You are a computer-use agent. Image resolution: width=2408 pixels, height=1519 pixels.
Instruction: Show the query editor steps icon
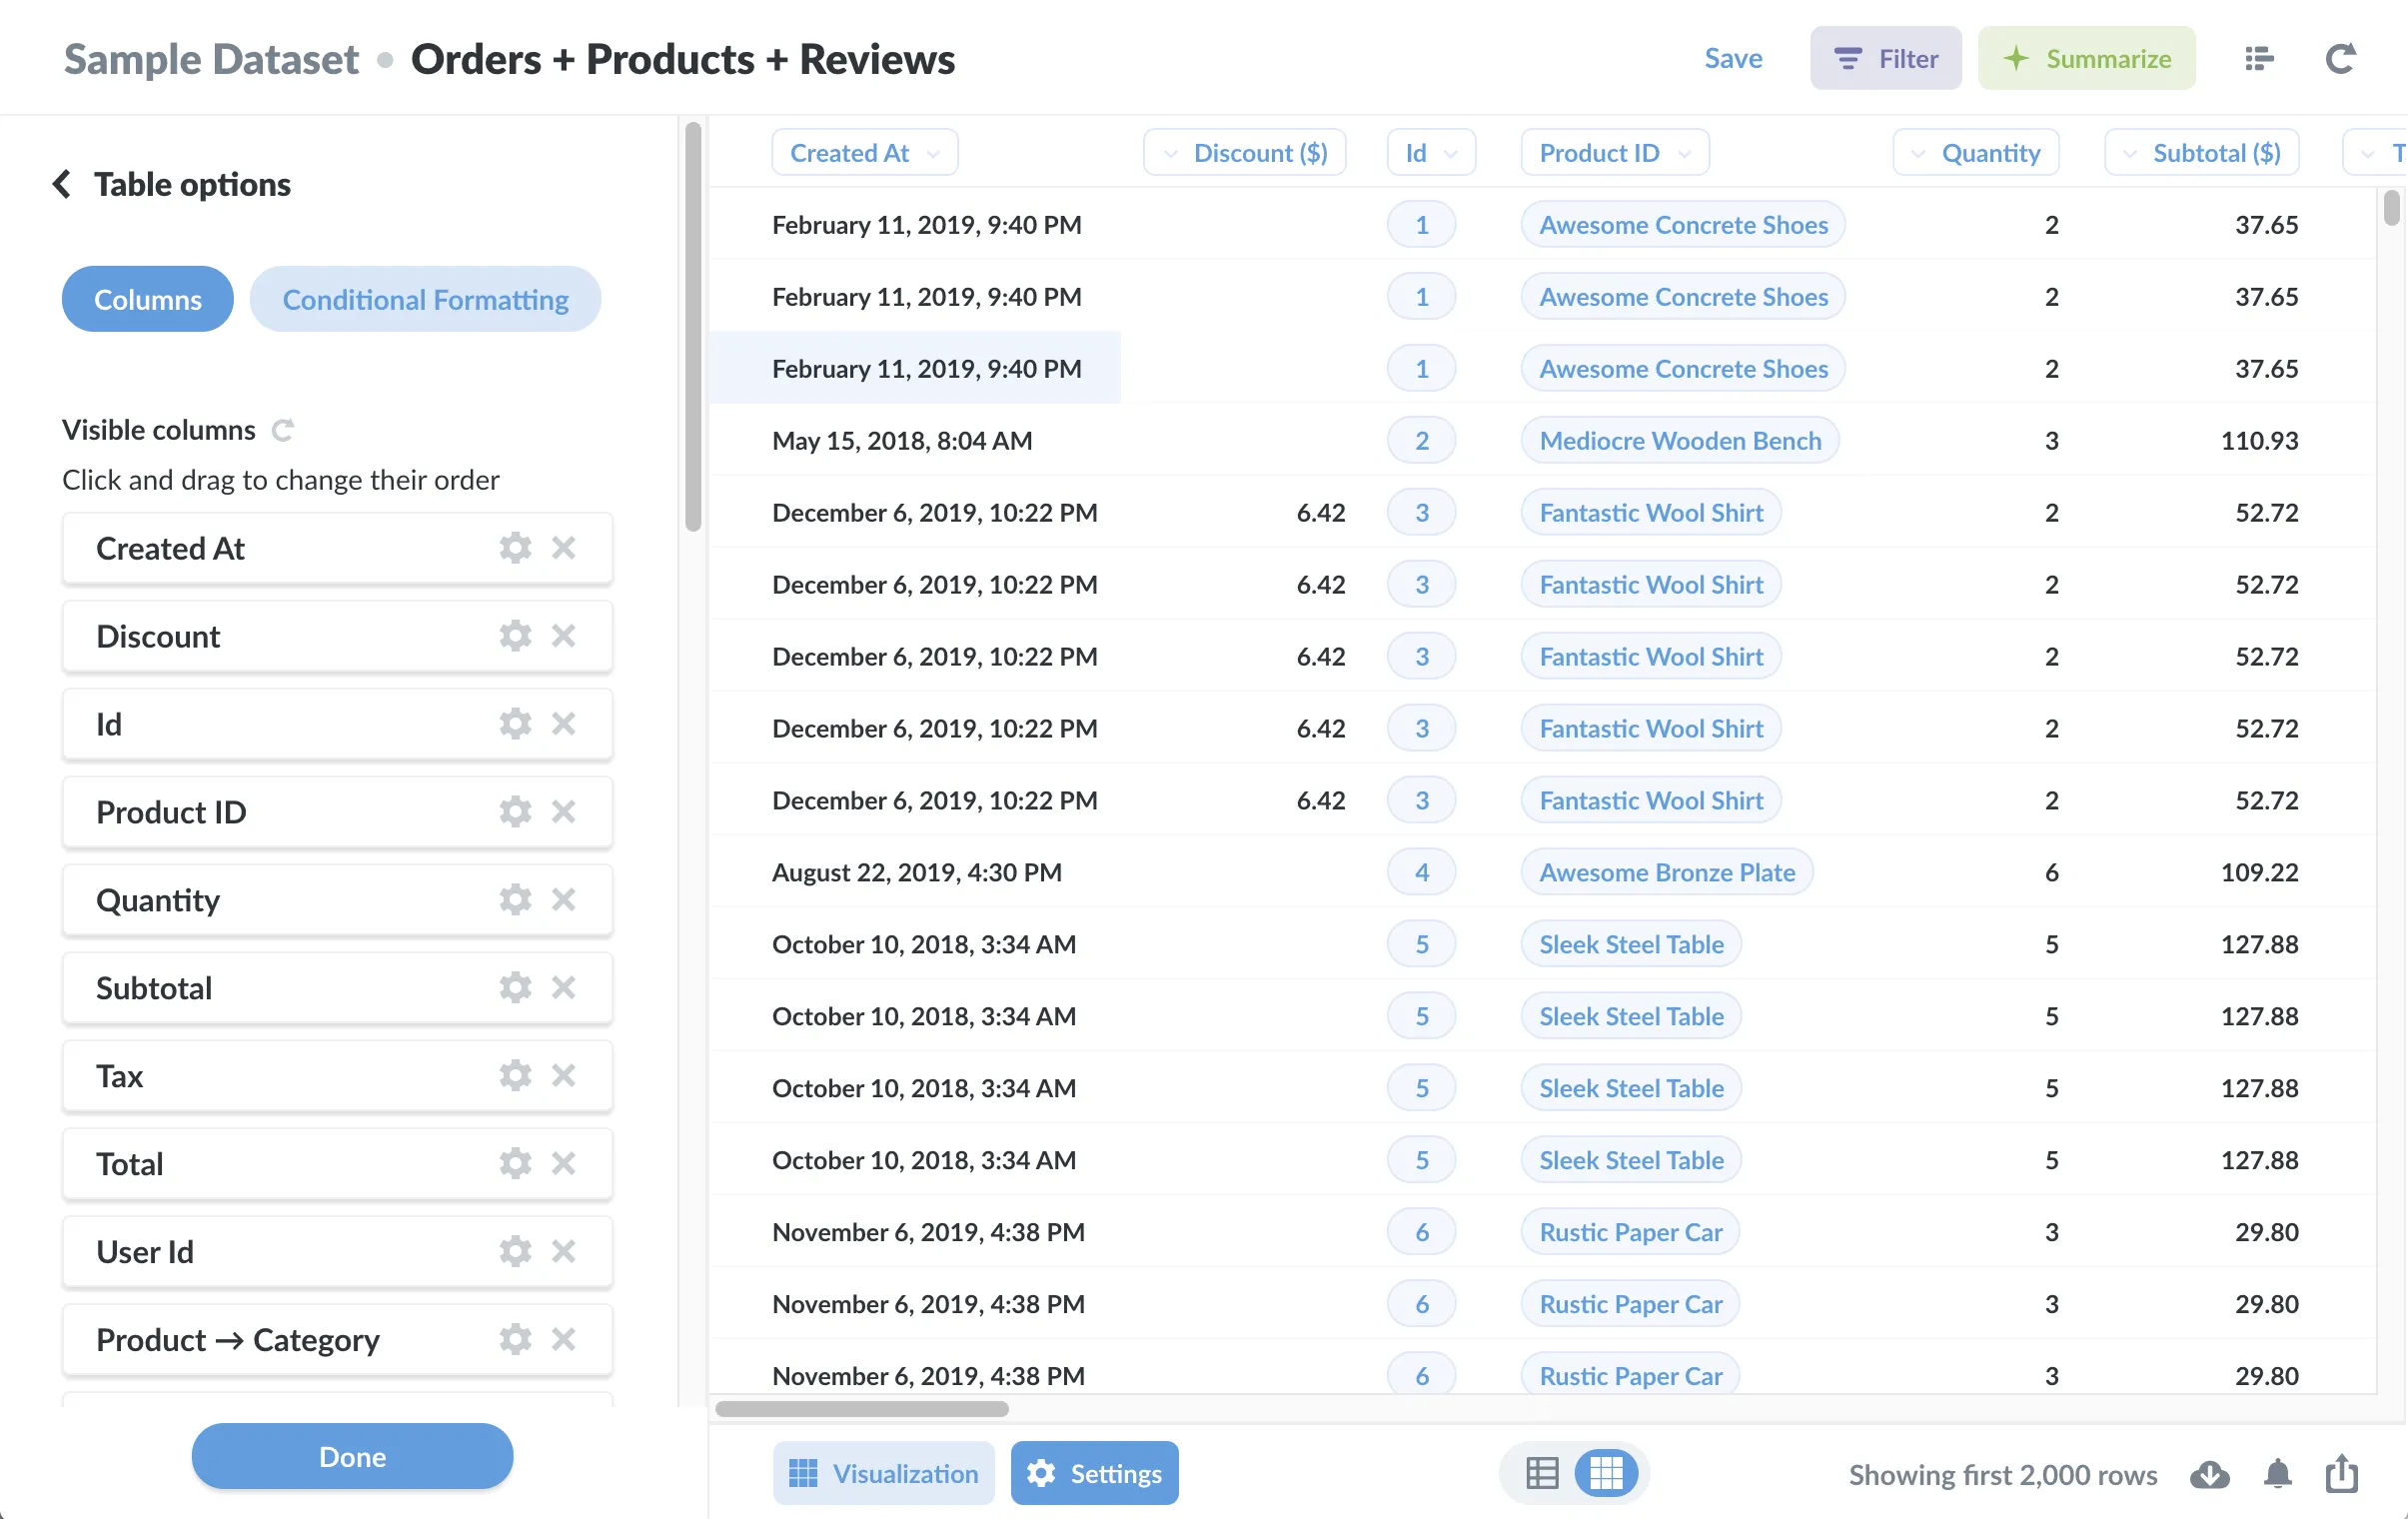click(x=2259, y=58)
